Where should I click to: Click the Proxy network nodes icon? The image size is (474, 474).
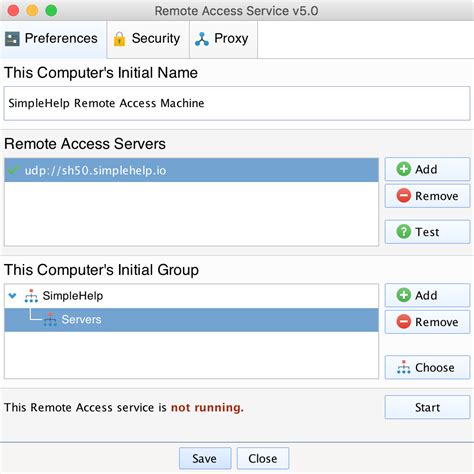[x=202, y=39]
